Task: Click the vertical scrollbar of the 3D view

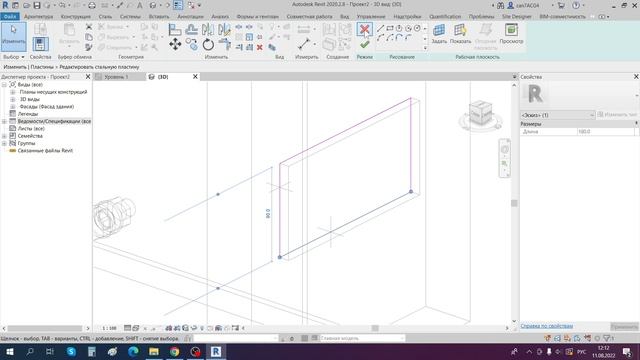Action: [514, 203]
